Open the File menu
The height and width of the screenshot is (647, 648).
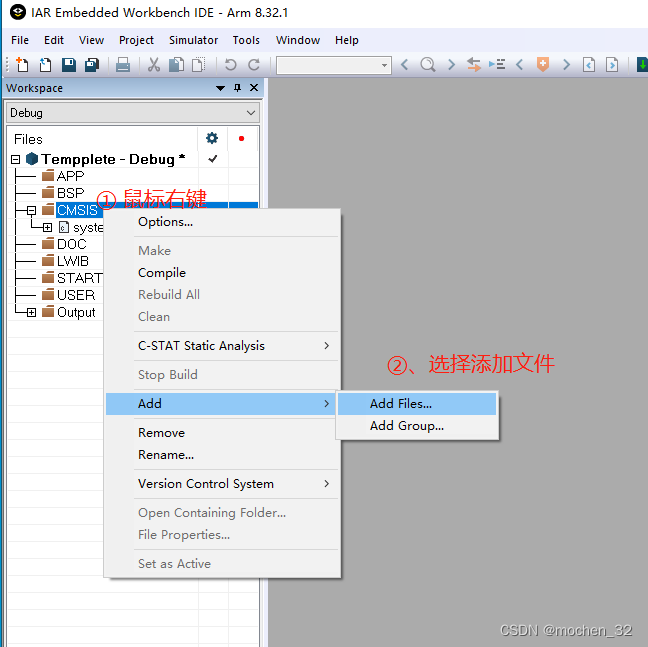(x=20, y=40)
